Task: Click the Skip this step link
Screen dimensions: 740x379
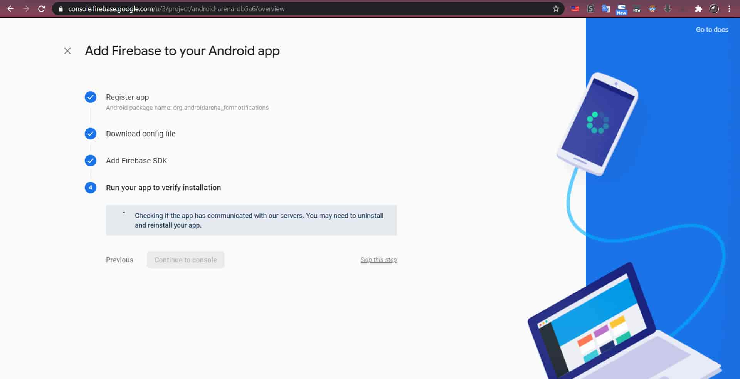Action: (378, 260)
